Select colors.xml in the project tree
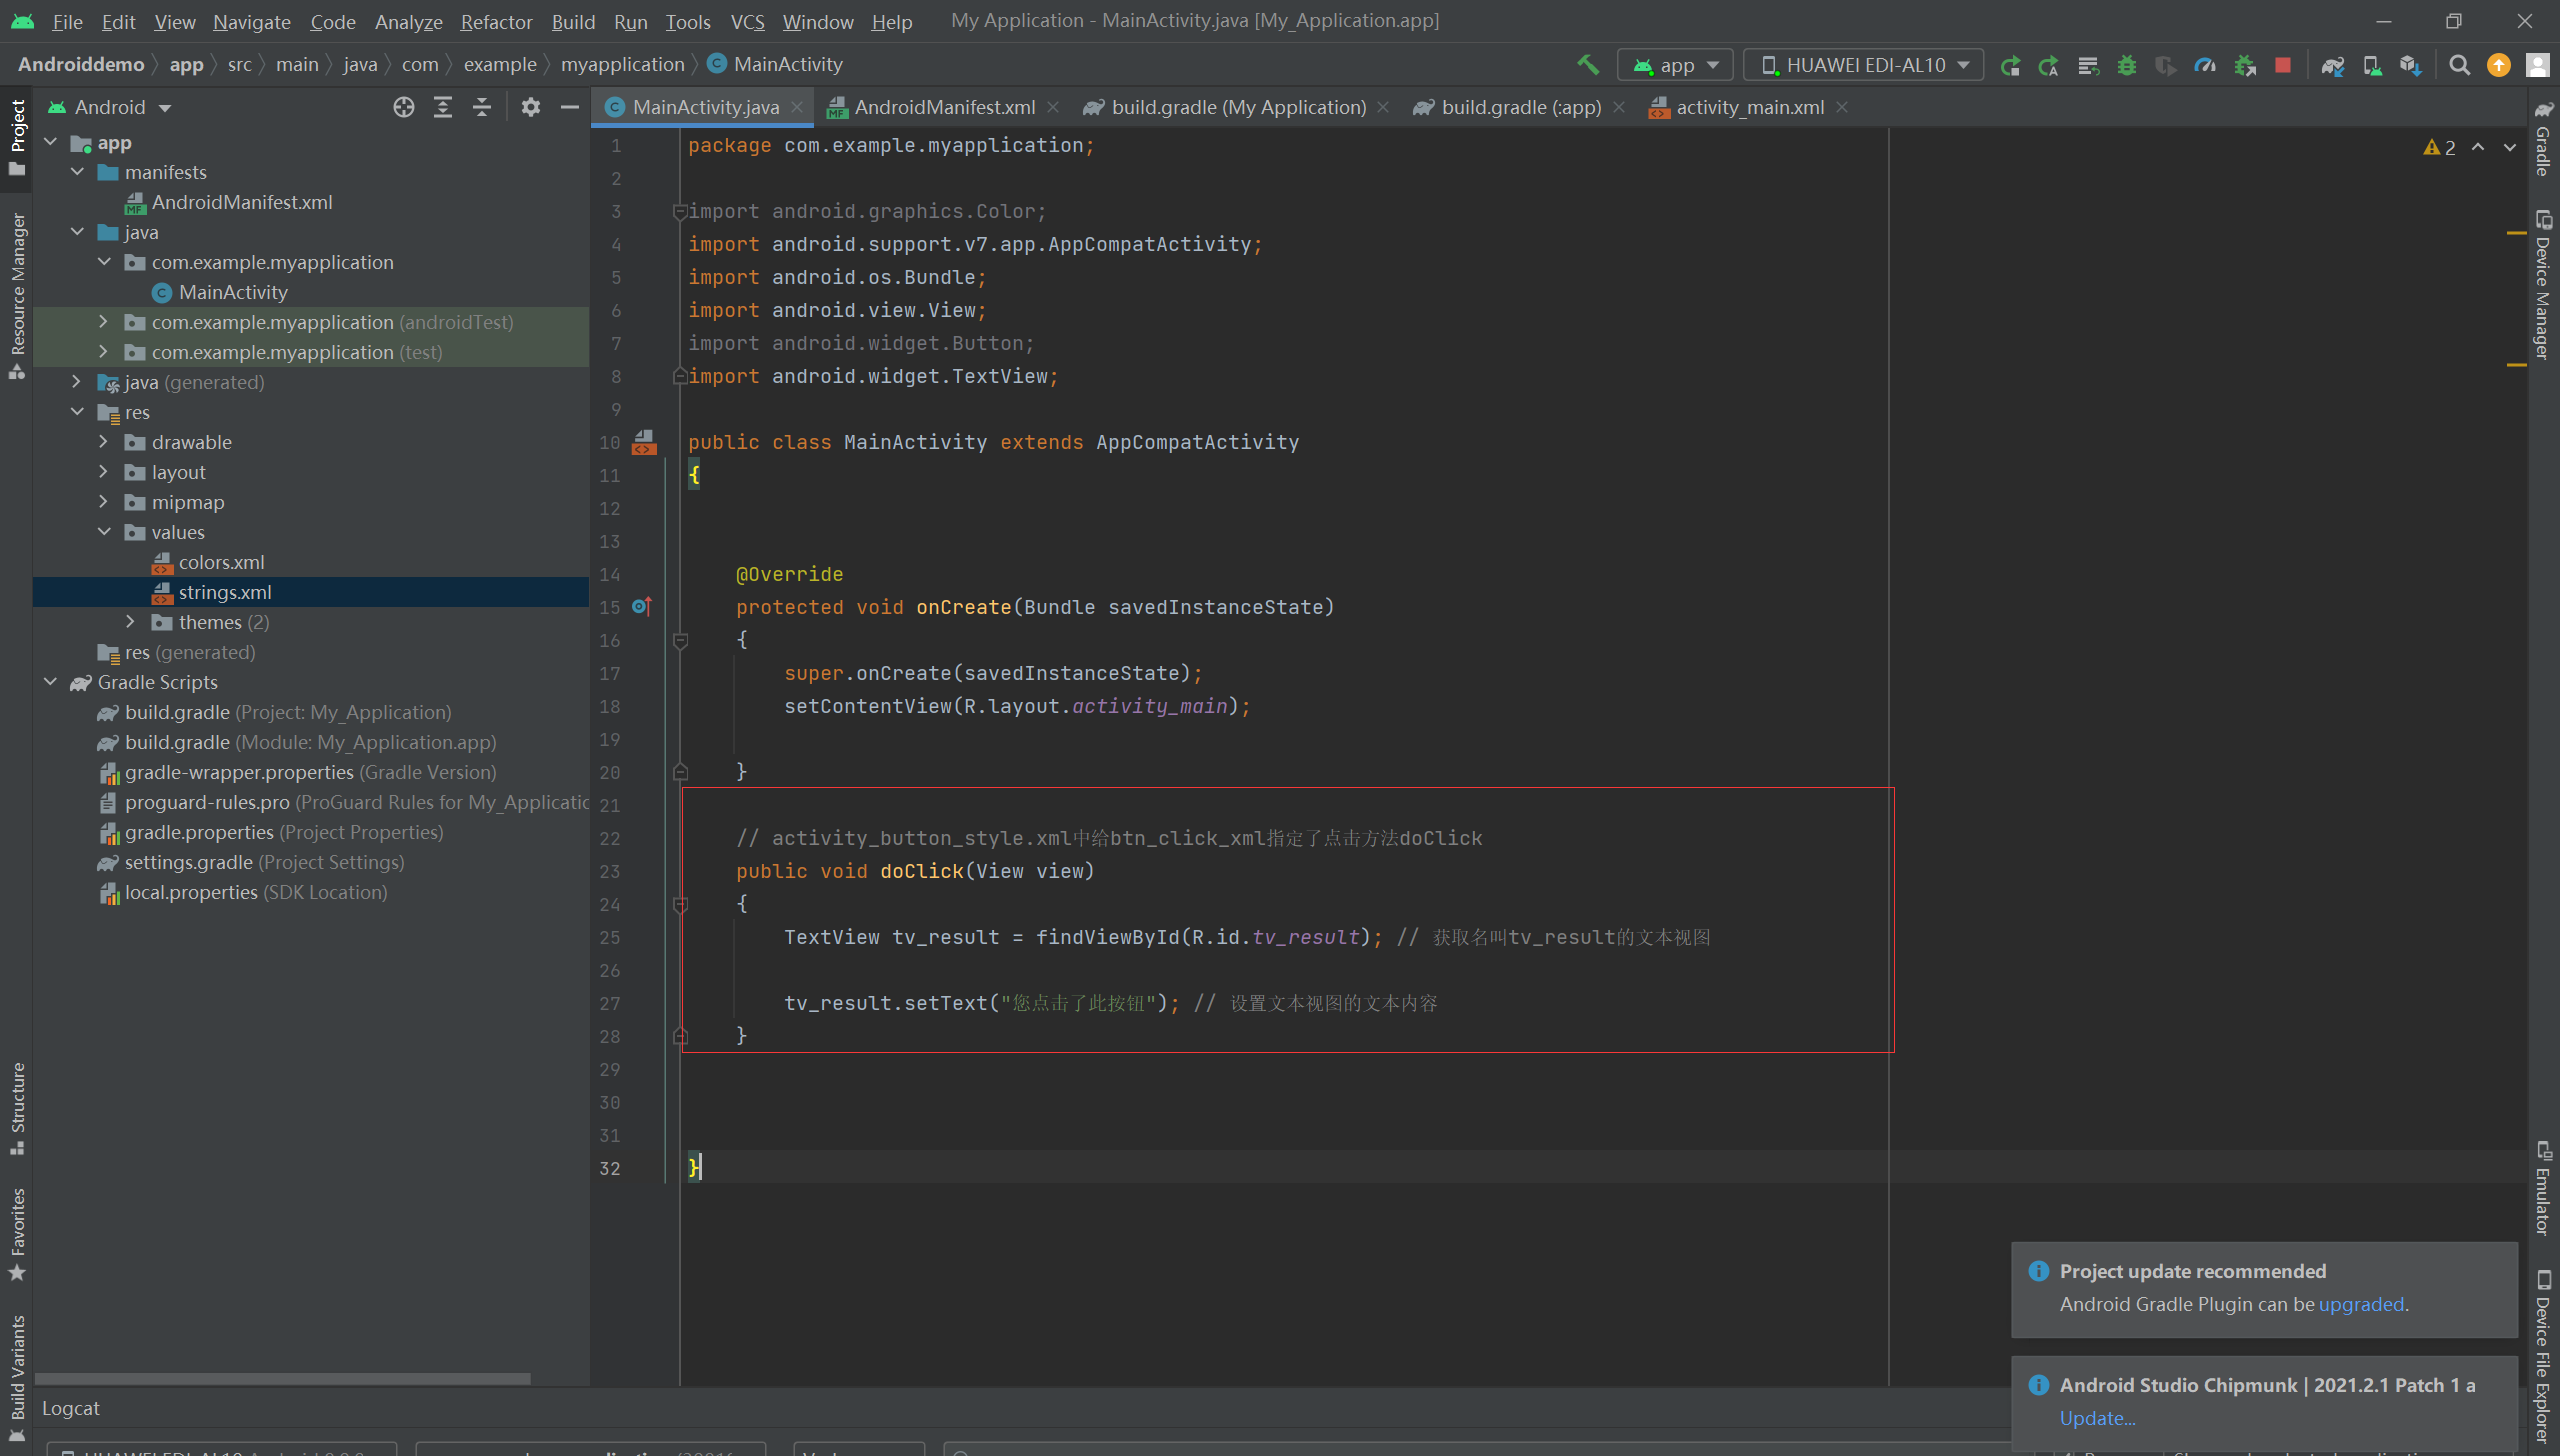The height and width of the screenshot is (1456, 2560). pos(221,562)
